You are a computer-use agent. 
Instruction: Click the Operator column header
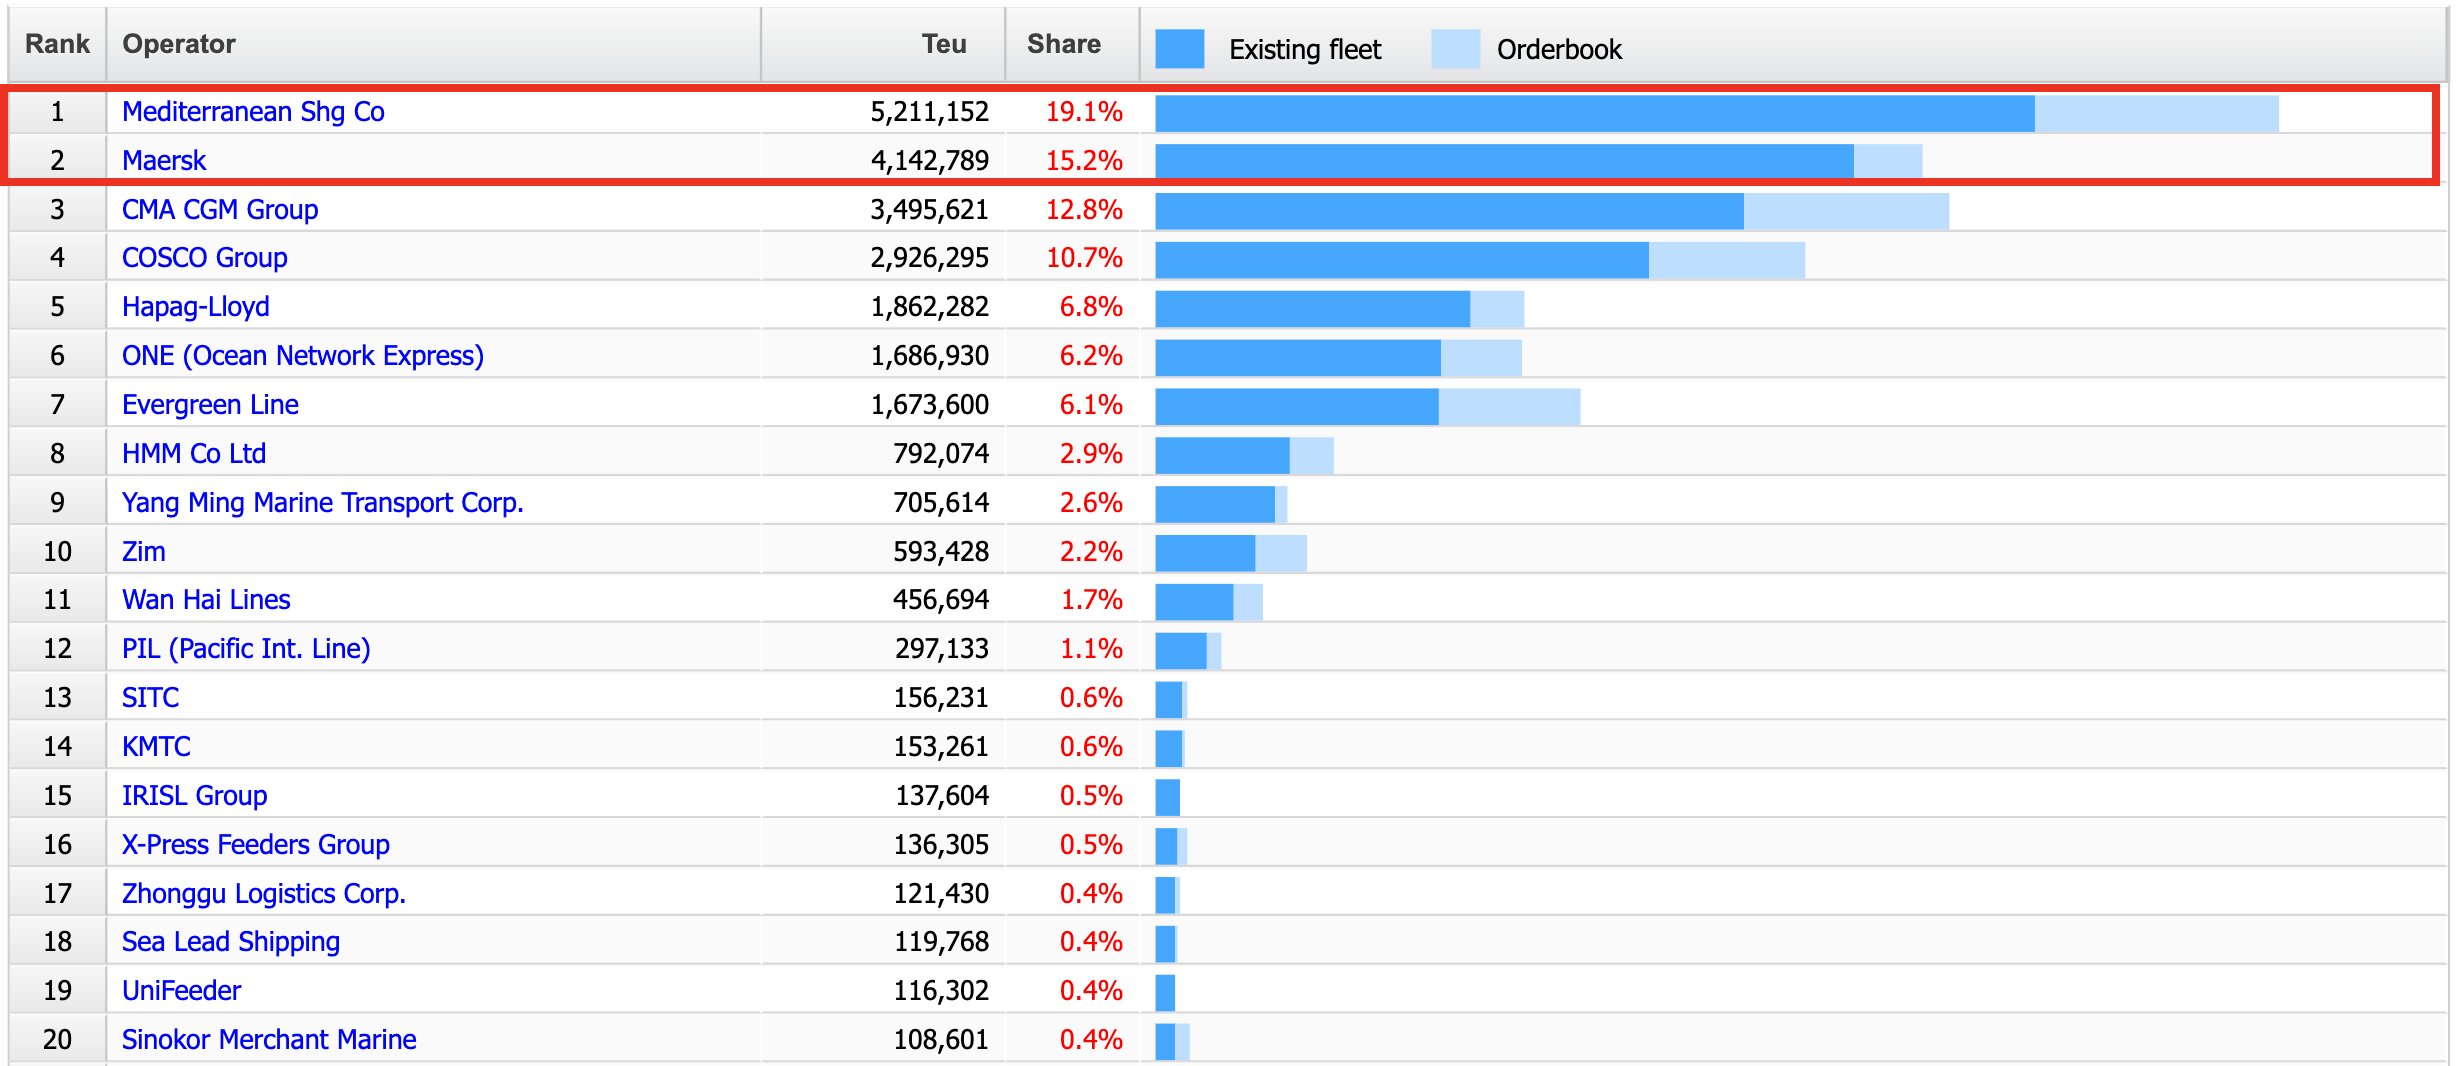[179, 44]
